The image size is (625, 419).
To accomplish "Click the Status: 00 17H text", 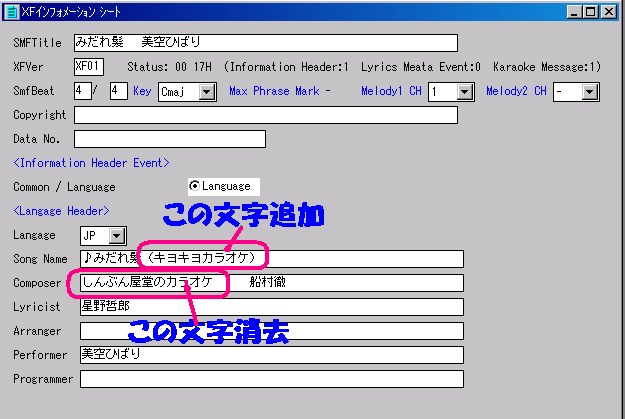I will point(169,67).
